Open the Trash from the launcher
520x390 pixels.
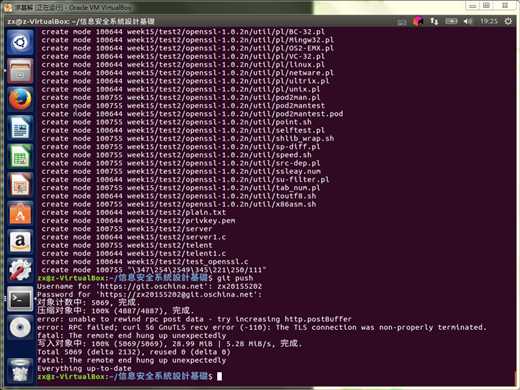(x=20, y=371)
